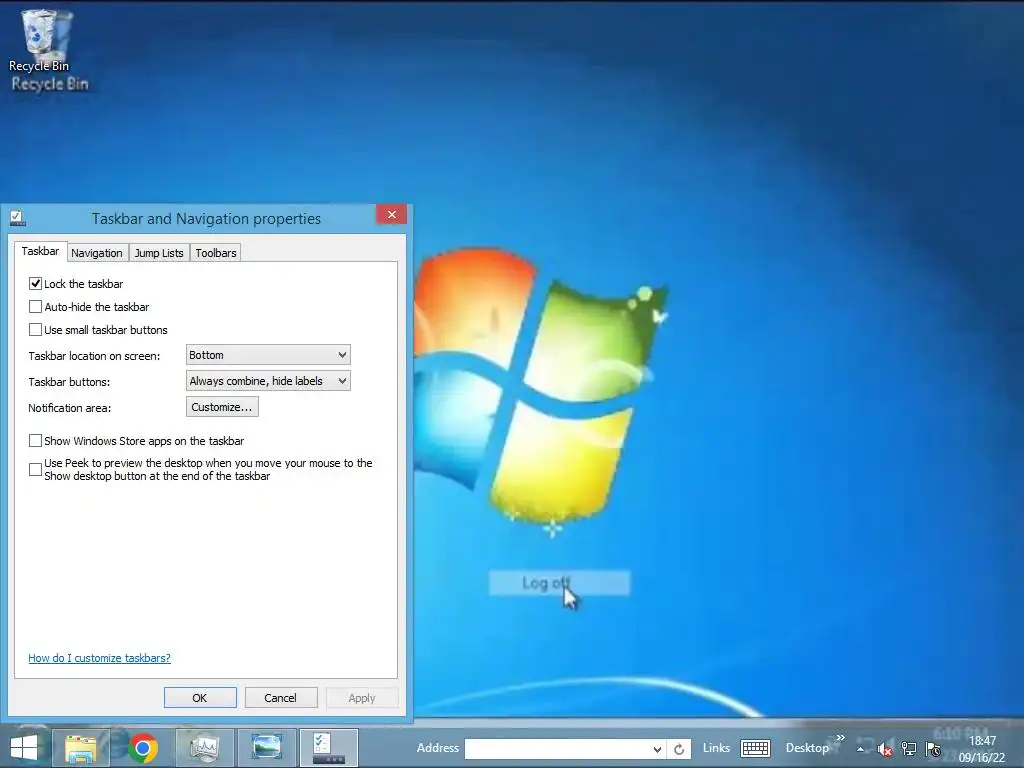Open the network tray icon
Viewport: 1024px width, 768px height.
click(908, 749)
